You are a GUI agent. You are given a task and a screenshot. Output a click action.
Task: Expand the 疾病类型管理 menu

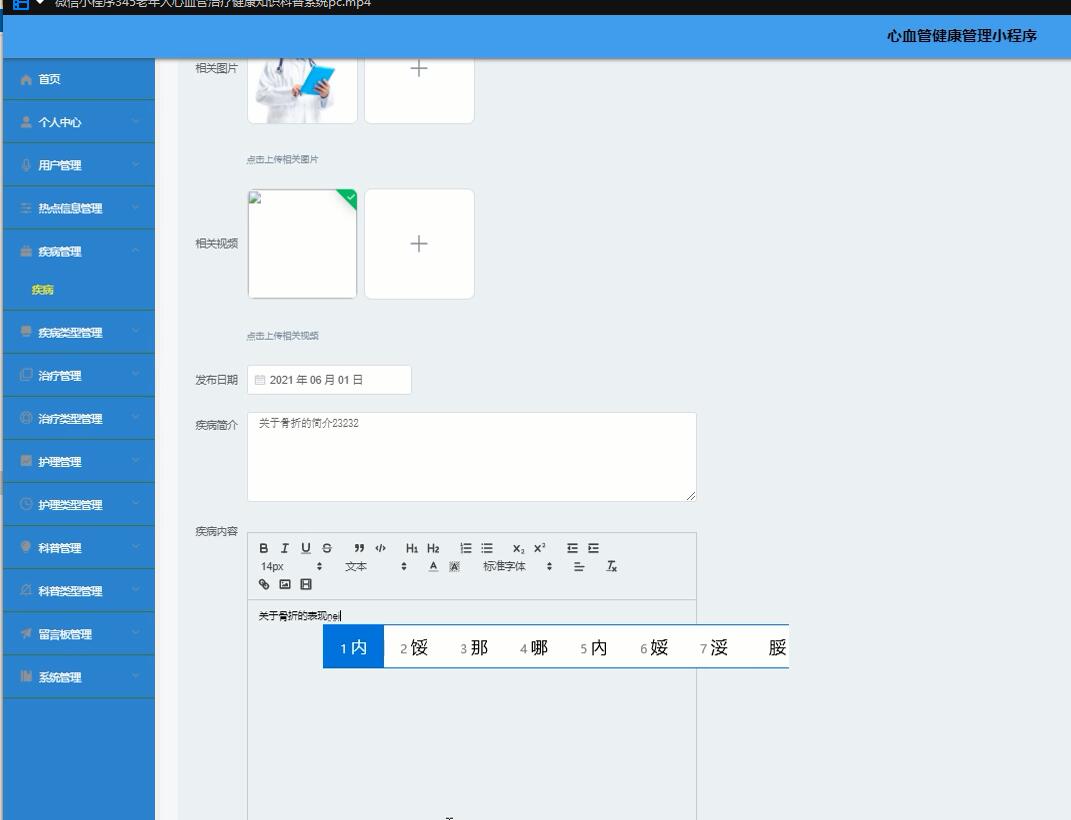tap(79, 333)
